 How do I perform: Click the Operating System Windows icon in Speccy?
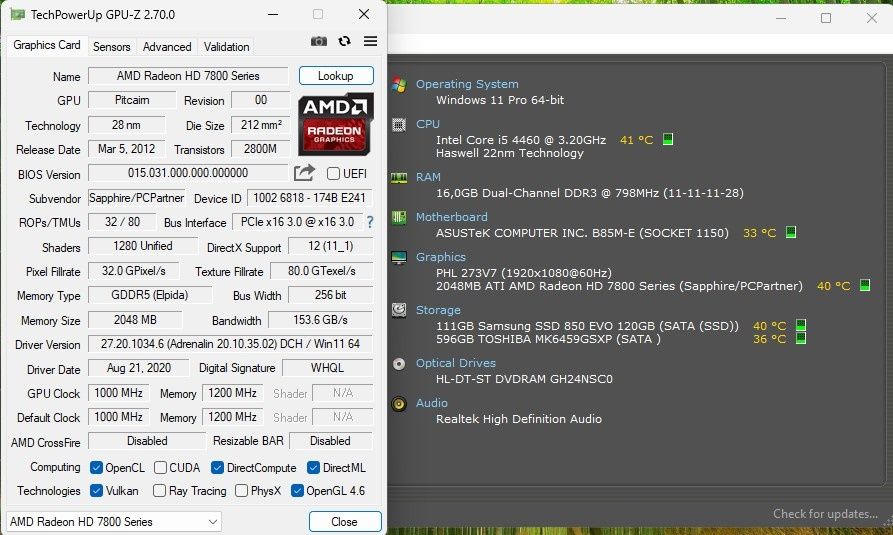pyautogui.click(x=399, y=85)
